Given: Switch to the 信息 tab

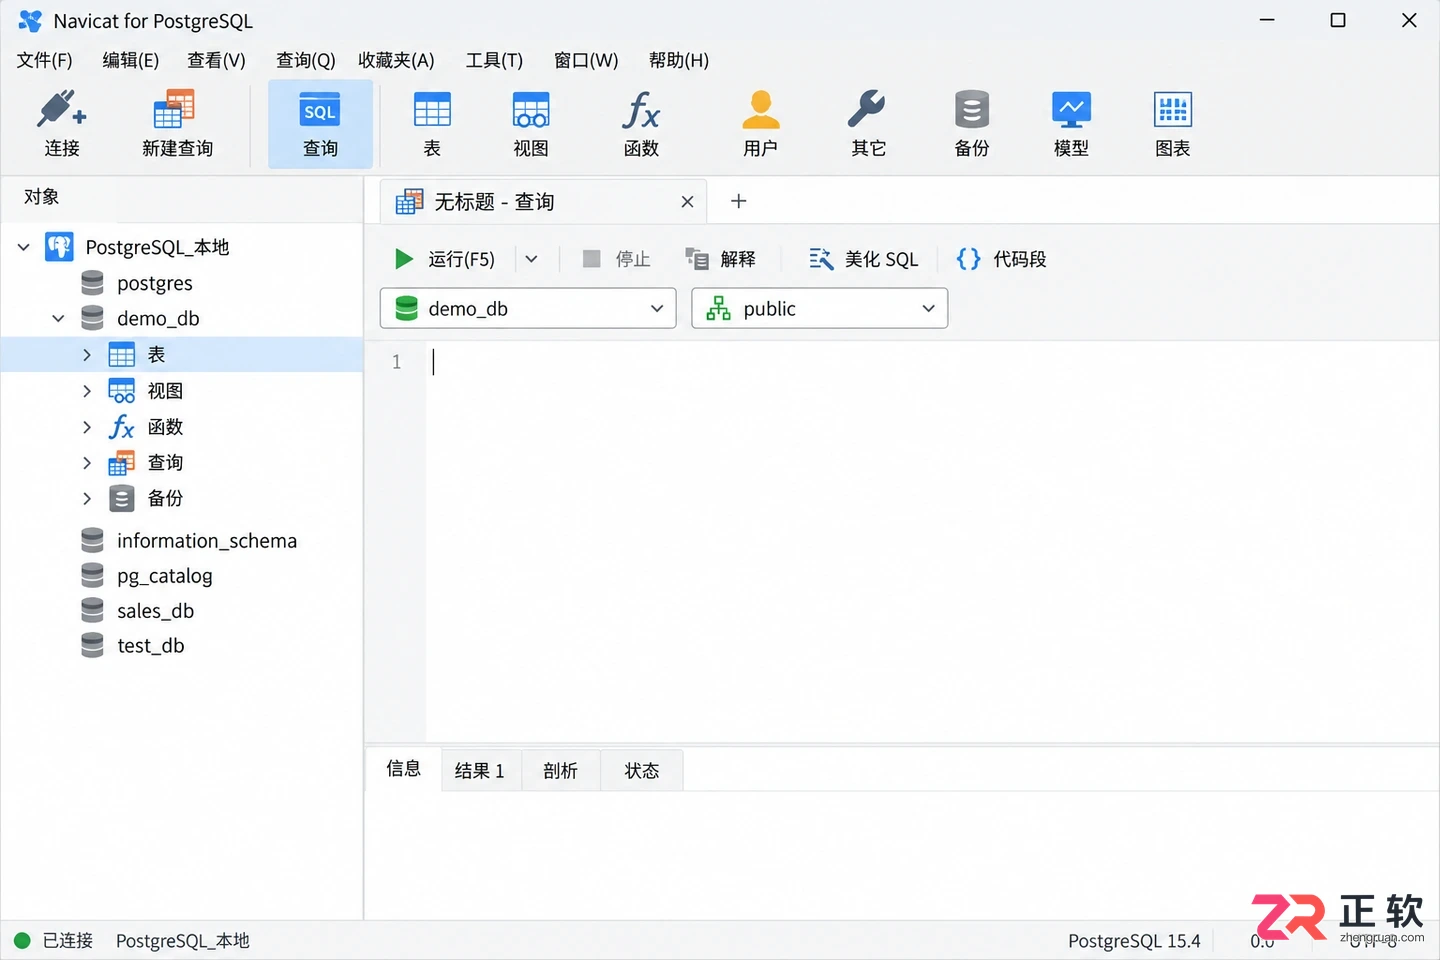Looking at the screenshot, I should pos(404,768).
